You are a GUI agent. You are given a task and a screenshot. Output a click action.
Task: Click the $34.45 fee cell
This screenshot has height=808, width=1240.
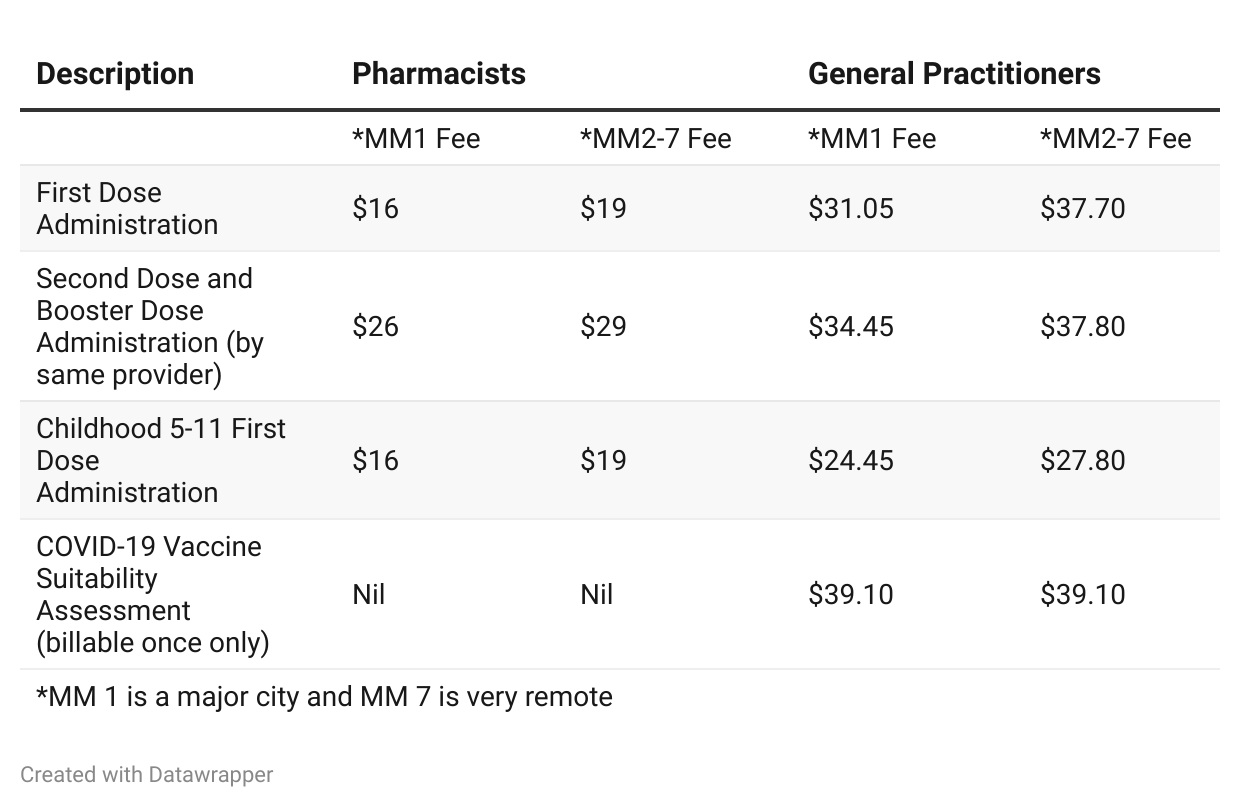coord(851,326)
